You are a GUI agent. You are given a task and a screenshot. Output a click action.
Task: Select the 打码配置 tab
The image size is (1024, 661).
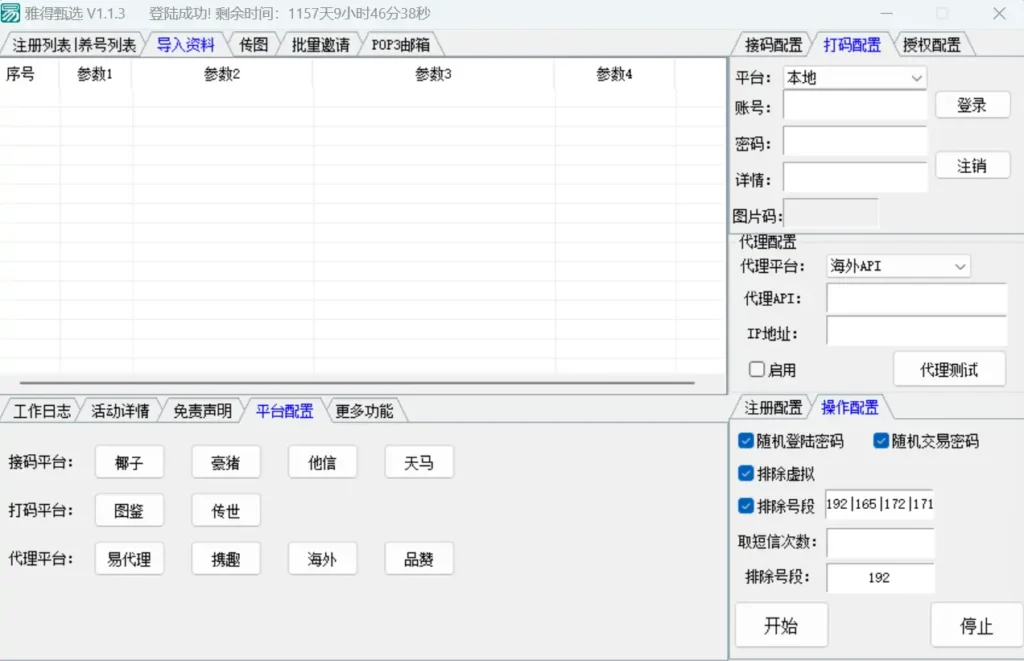(x=852, y=45)
